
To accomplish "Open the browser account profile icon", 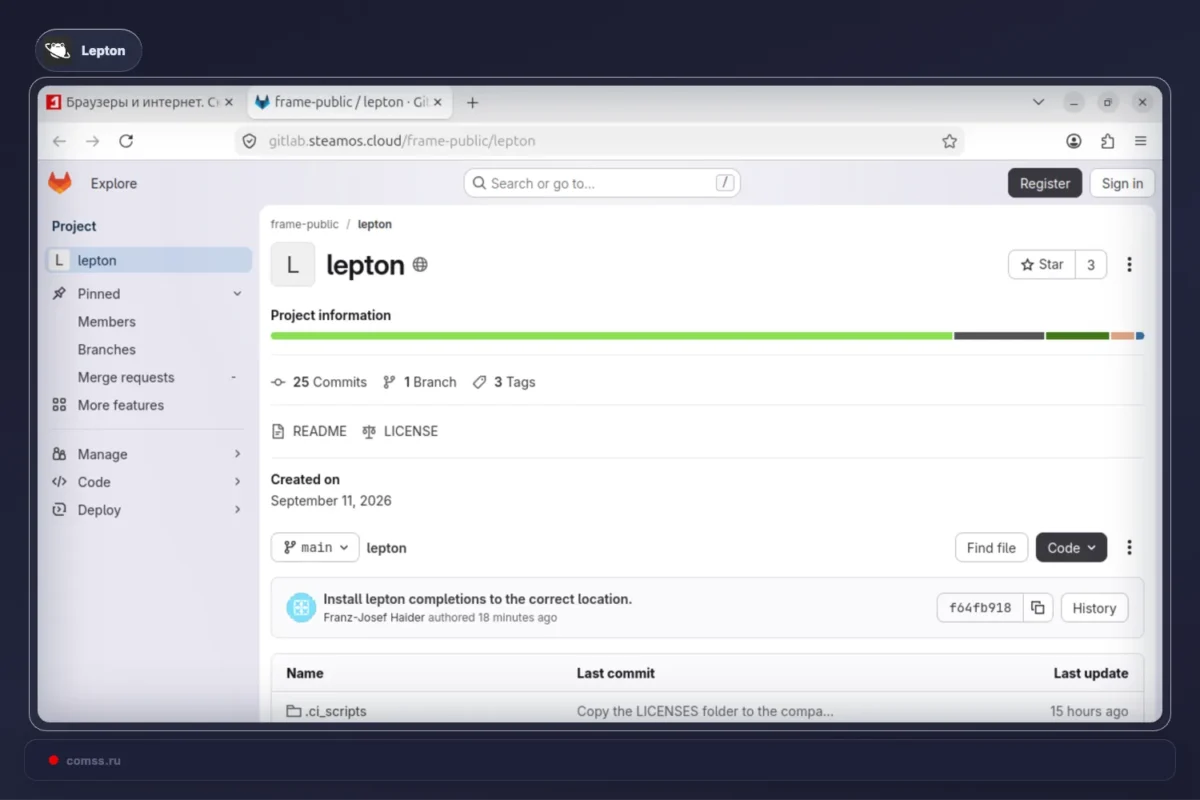I will [1074, 141].
